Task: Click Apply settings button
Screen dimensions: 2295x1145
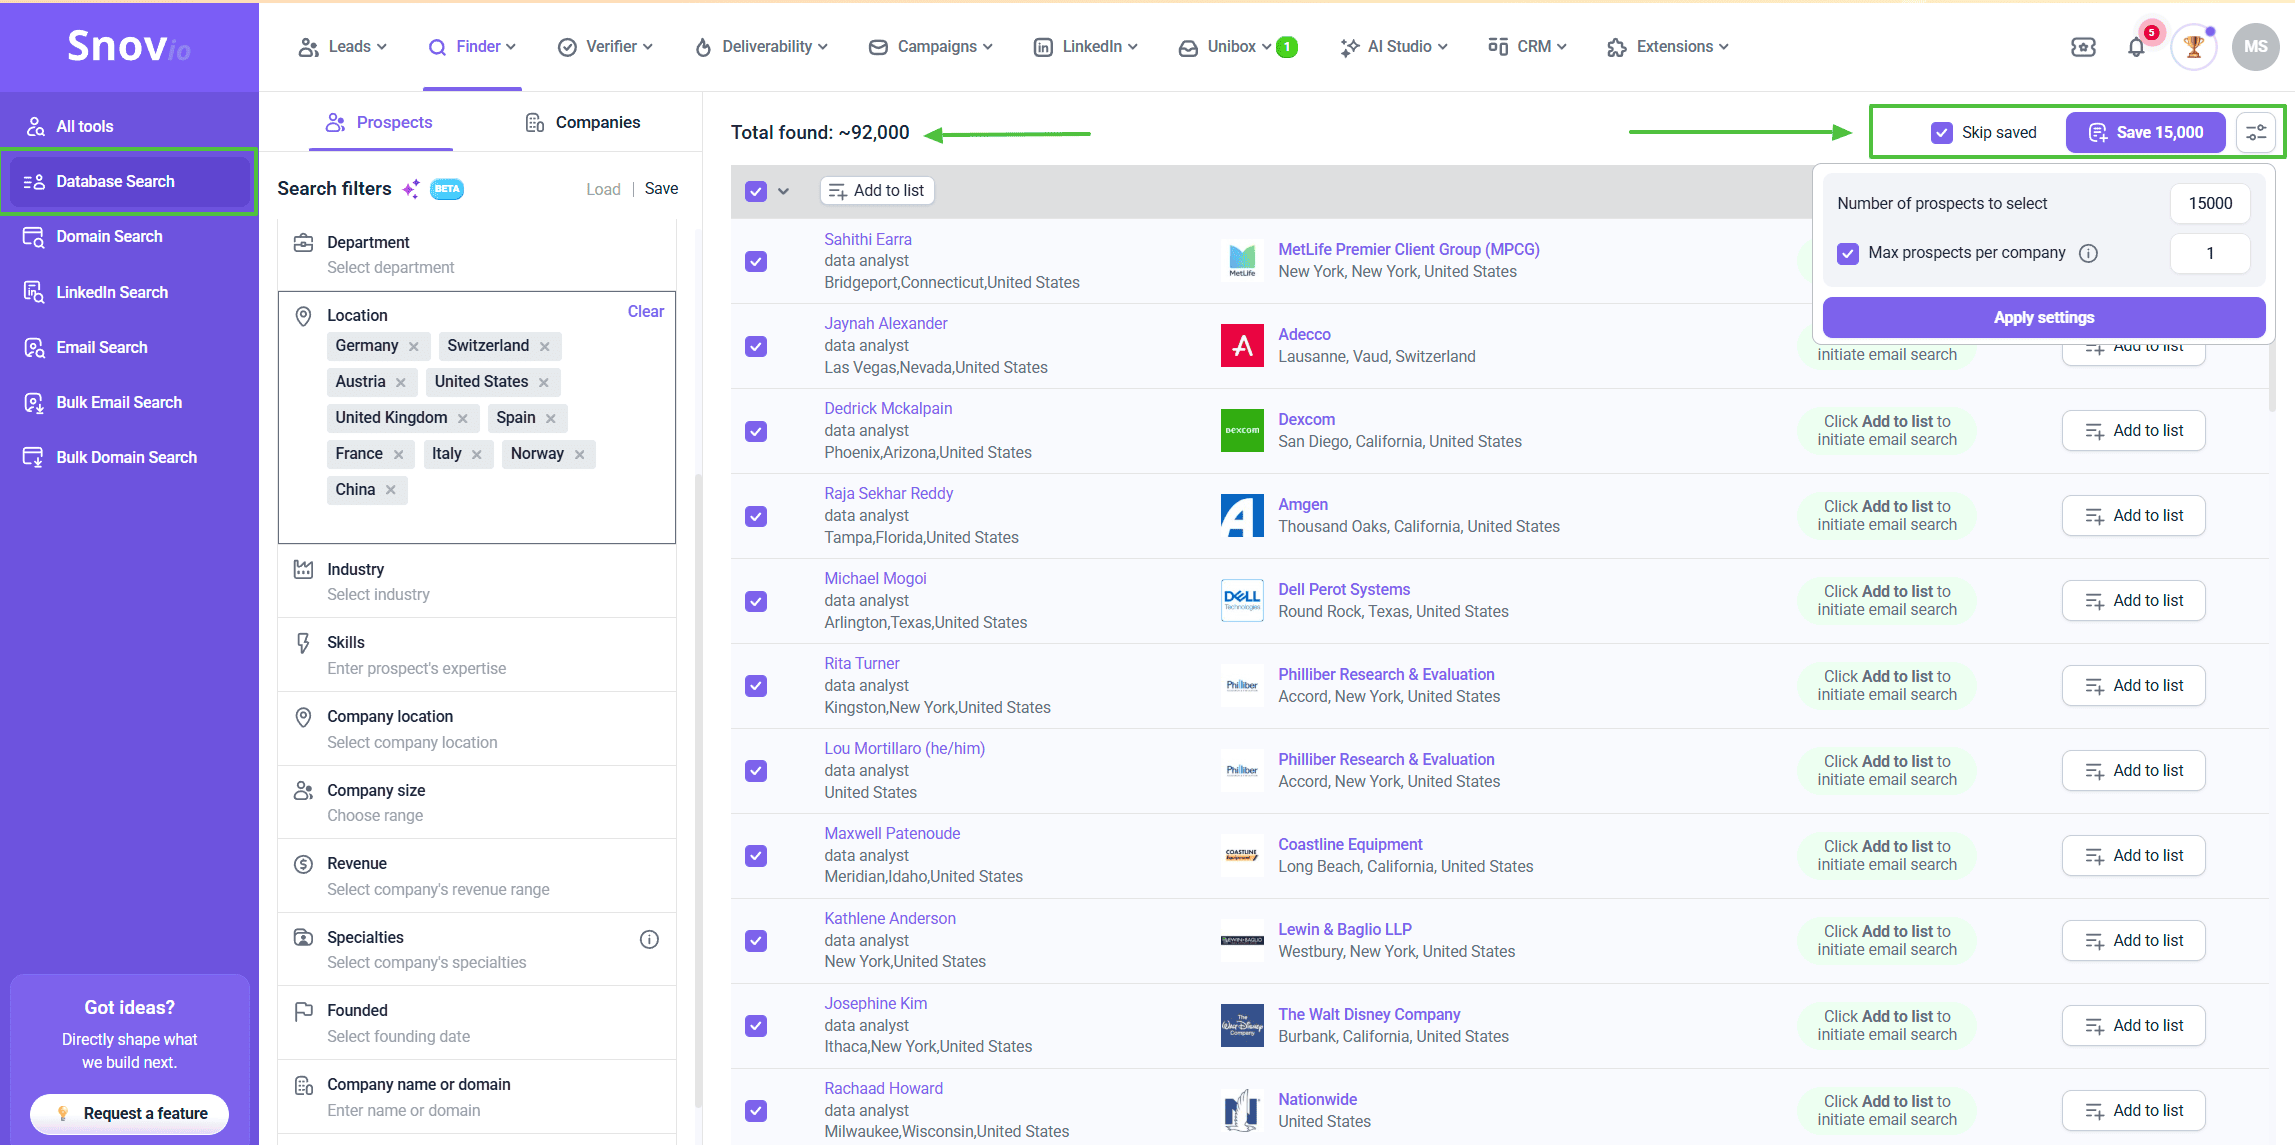Action: tap(2044, 317)
